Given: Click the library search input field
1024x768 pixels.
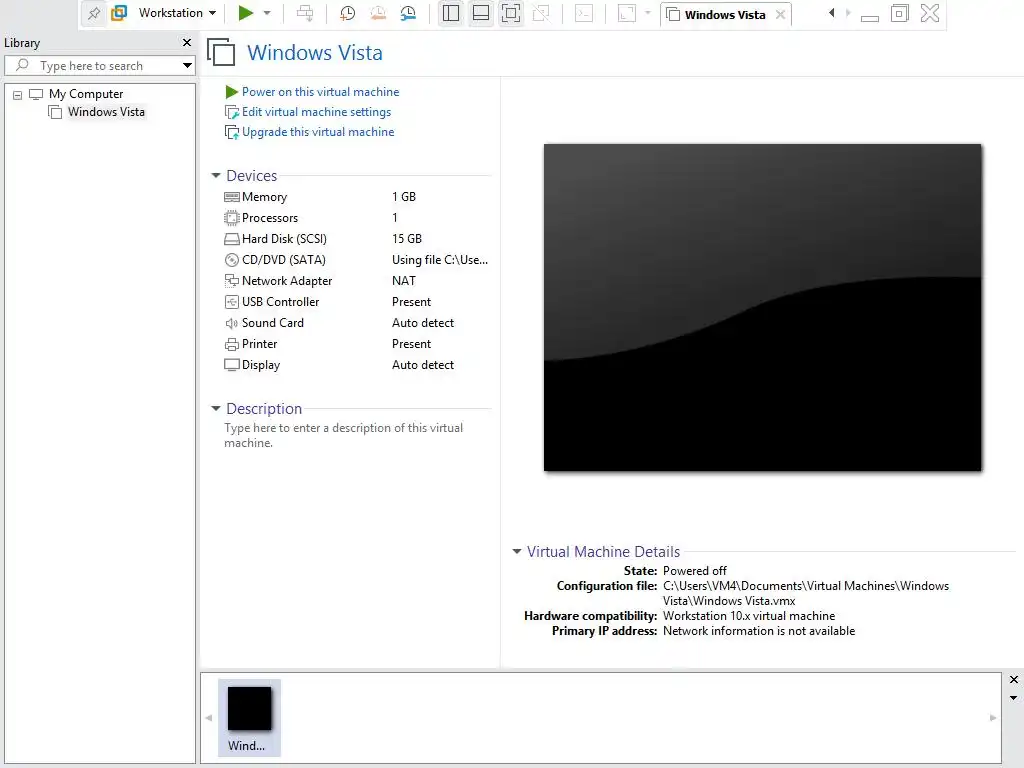Looking at the screenshot, I should click(92, 65).
